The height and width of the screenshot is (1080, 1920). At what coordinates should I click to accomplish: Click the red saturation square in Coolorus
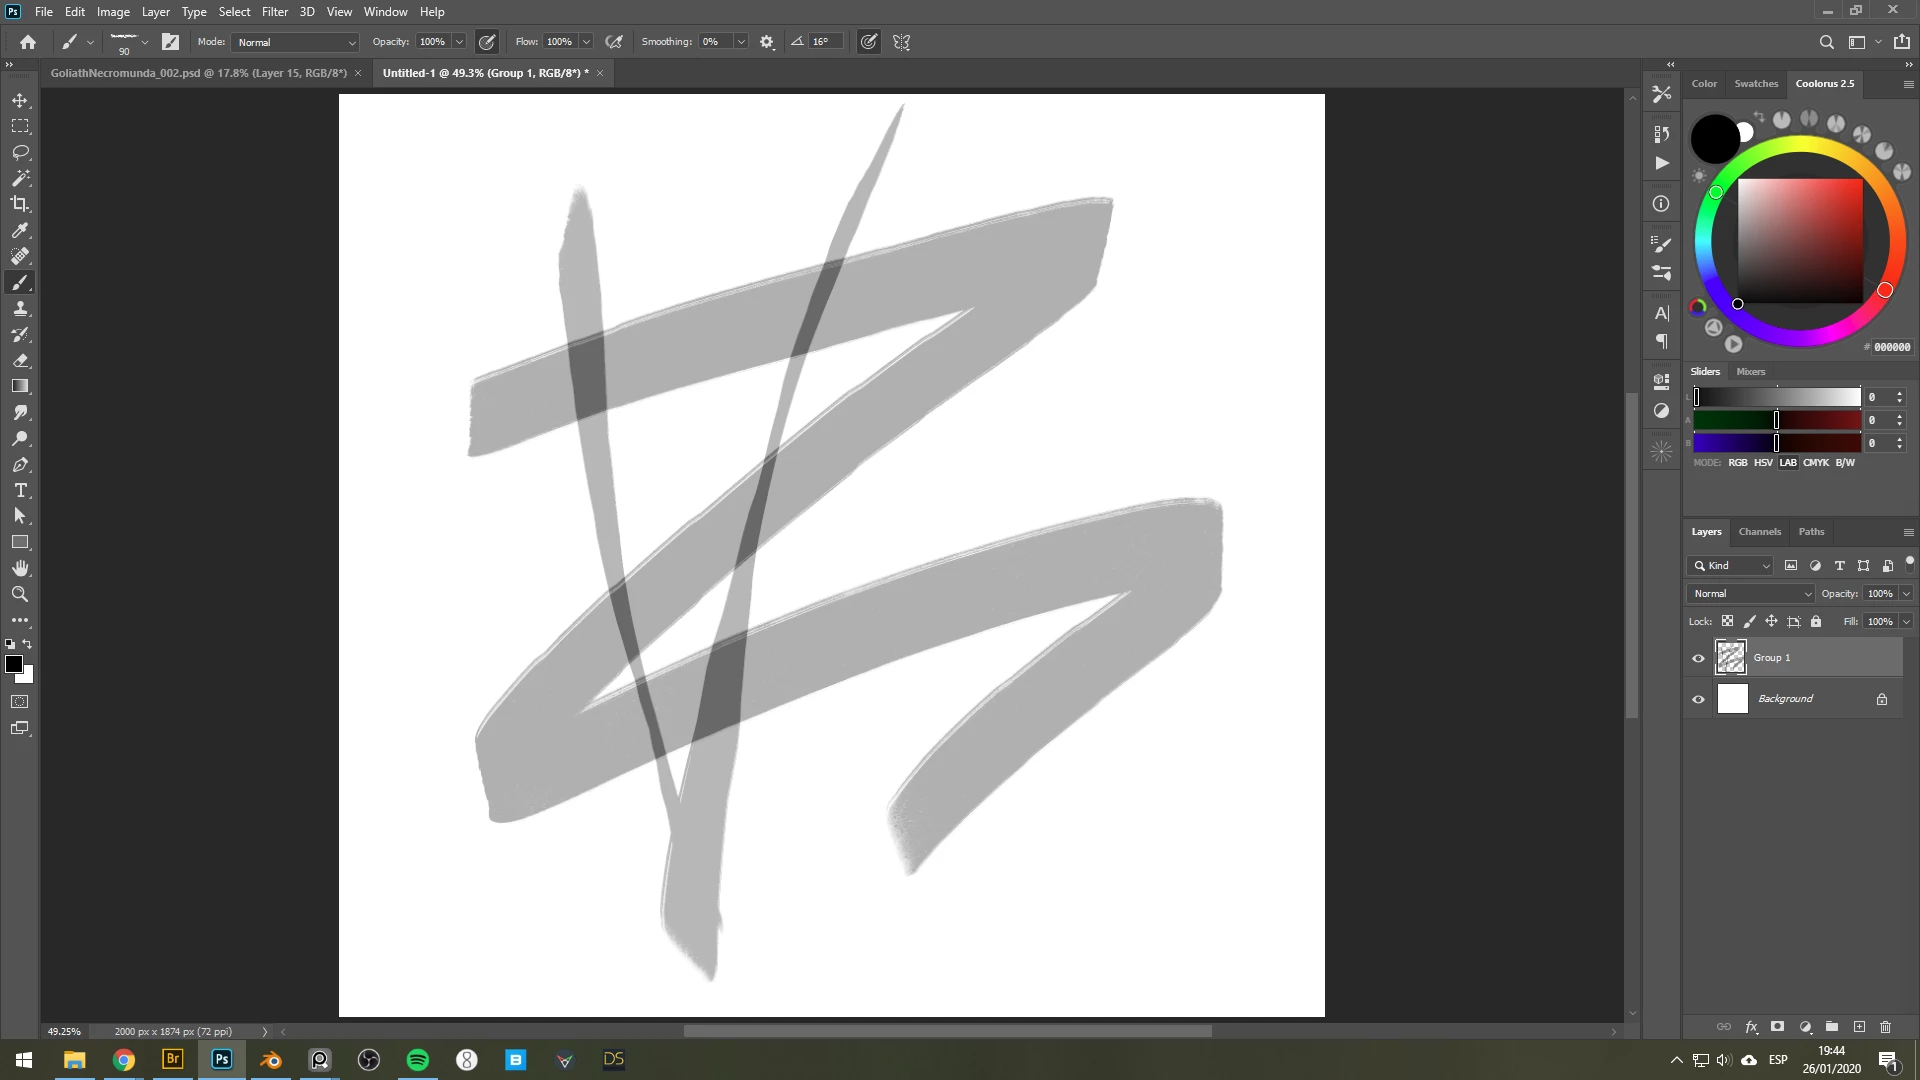[x=1800, y=240]
